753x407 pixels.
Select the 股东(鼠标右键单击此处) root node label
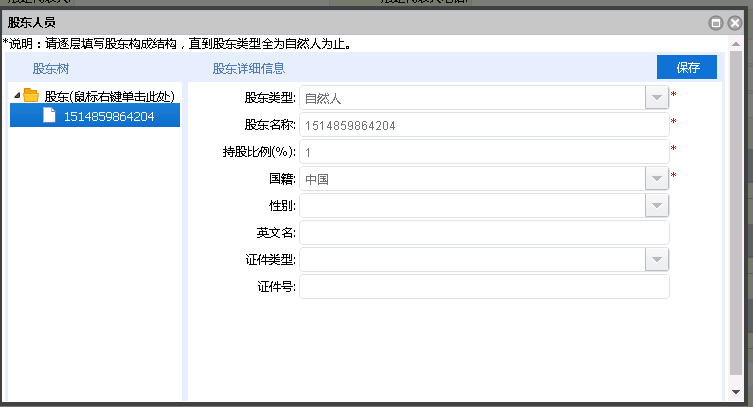tap(109, 96)
